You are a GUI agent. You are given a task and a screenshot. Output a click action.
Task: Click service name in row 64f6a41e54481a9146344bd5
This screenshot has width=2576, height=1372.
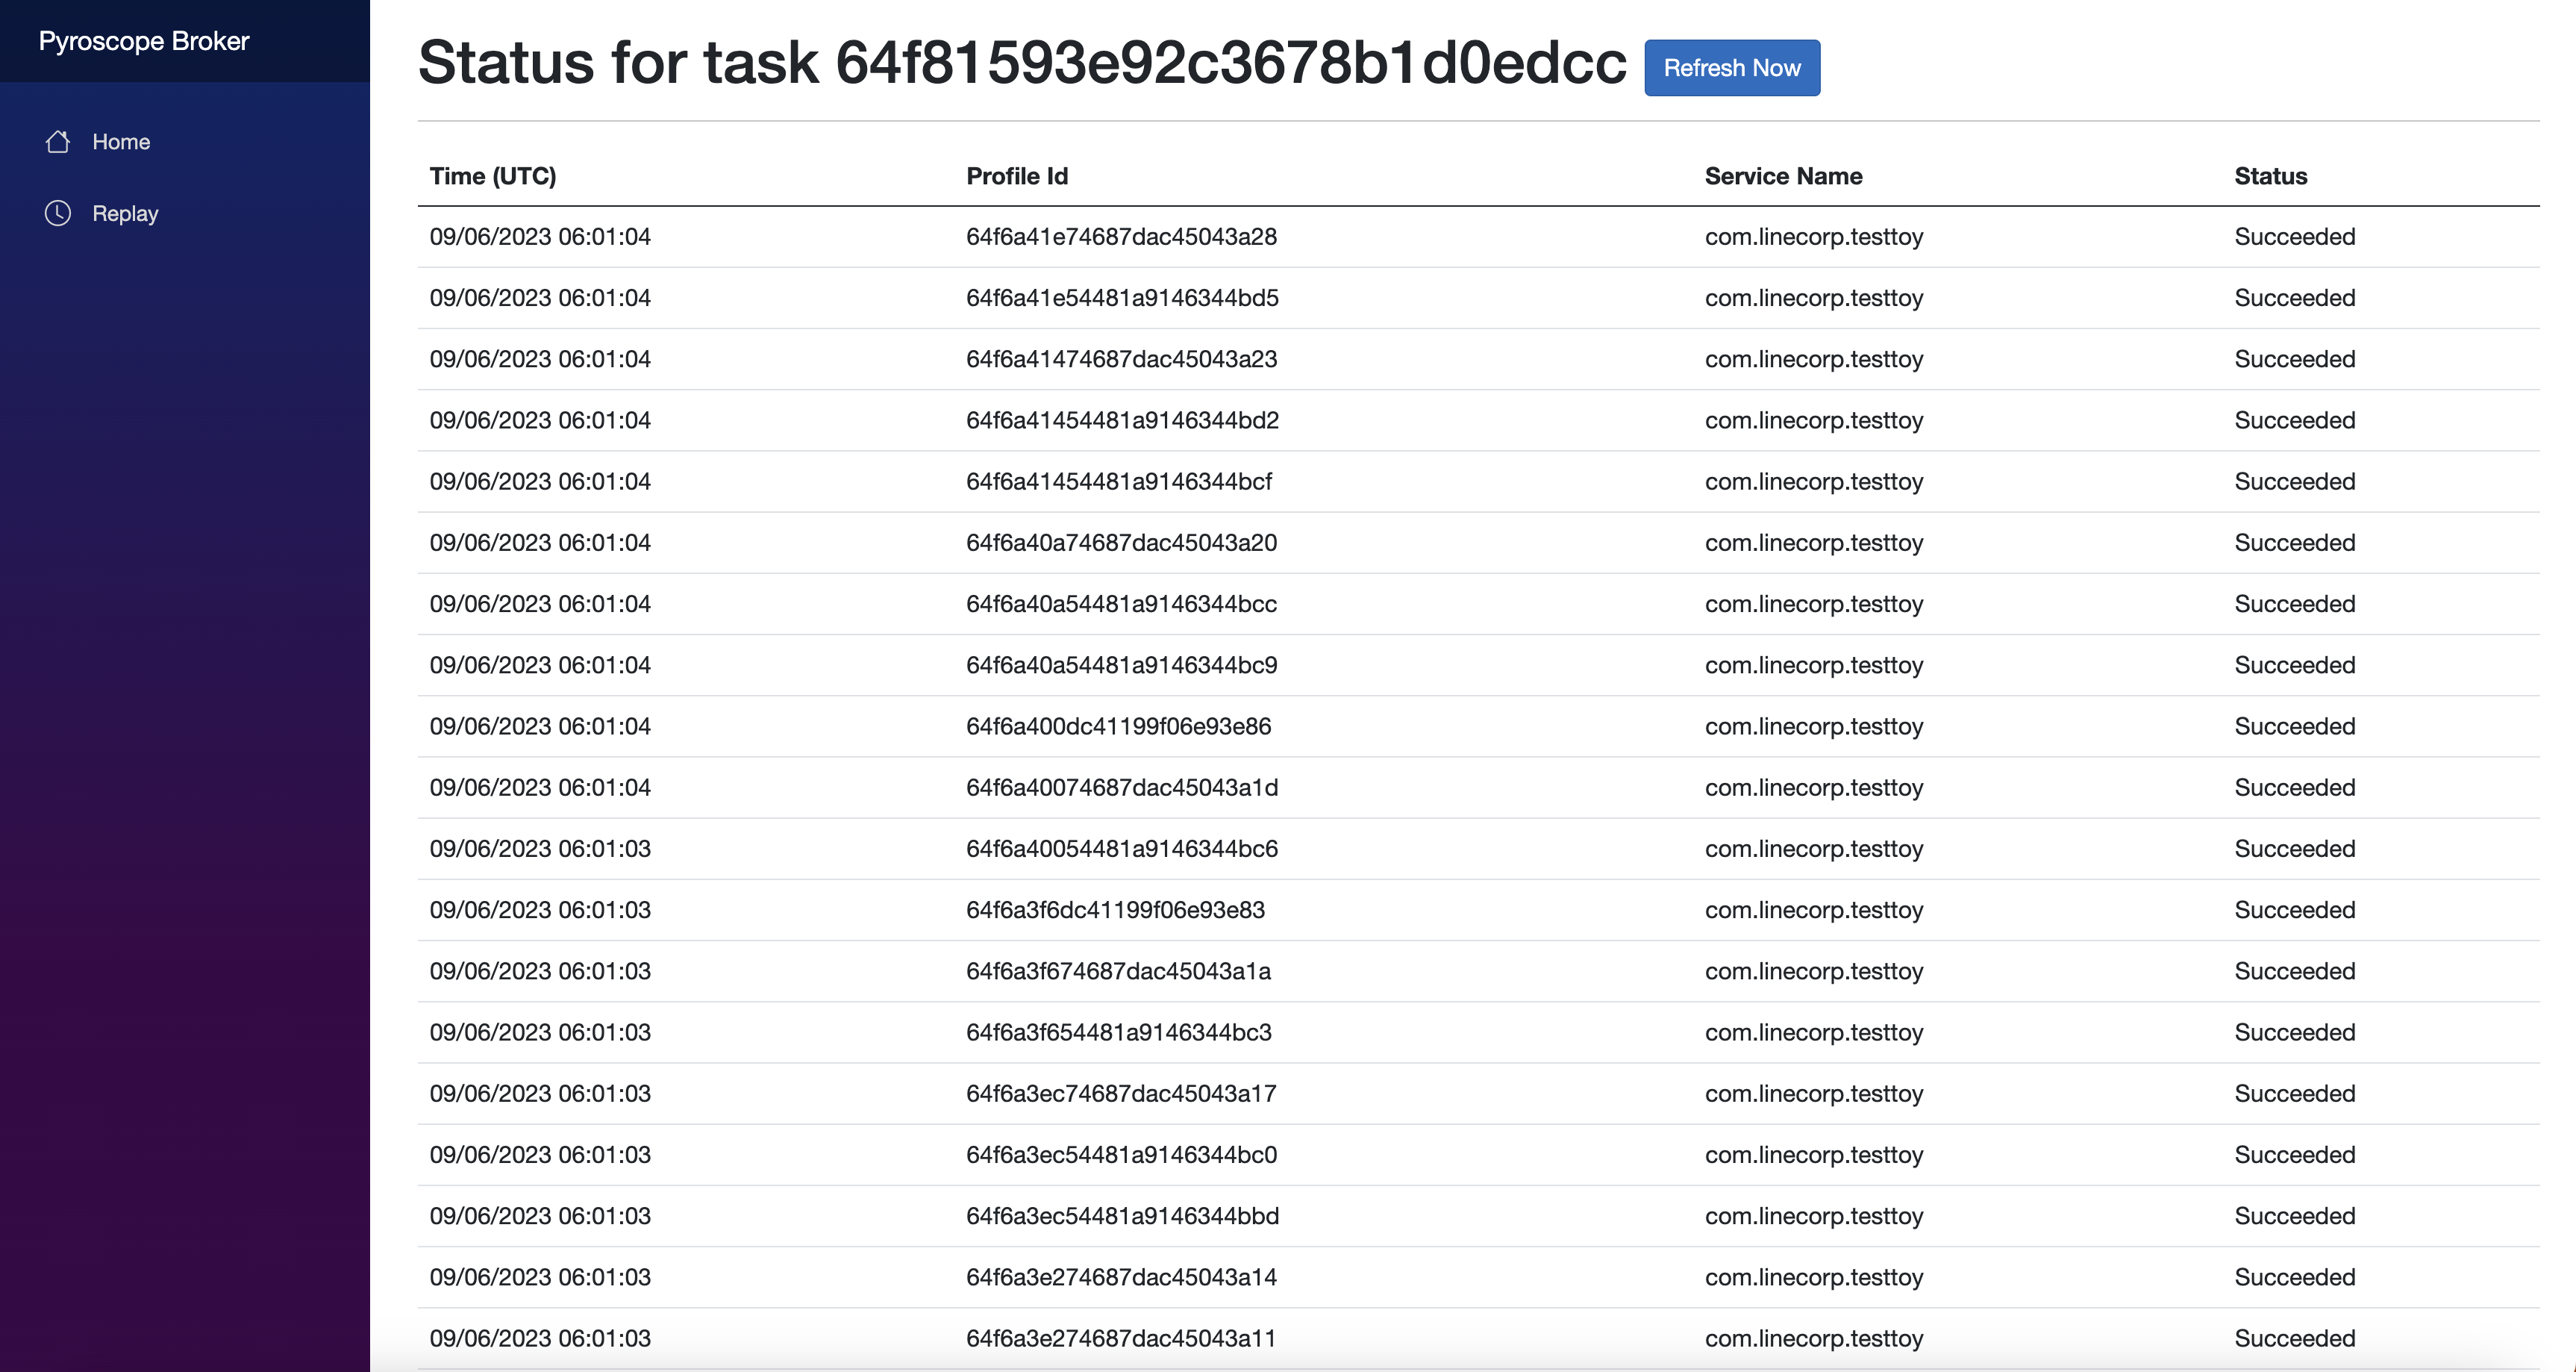tap(1814, 298)
